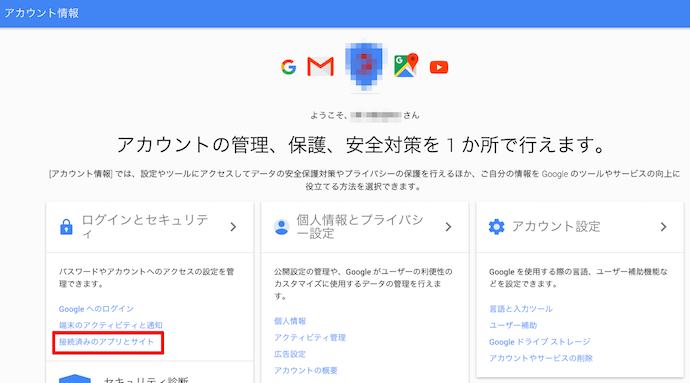Open アカウントやサービスの削除 link
690x383 pixels.
(x=541, y=358)
